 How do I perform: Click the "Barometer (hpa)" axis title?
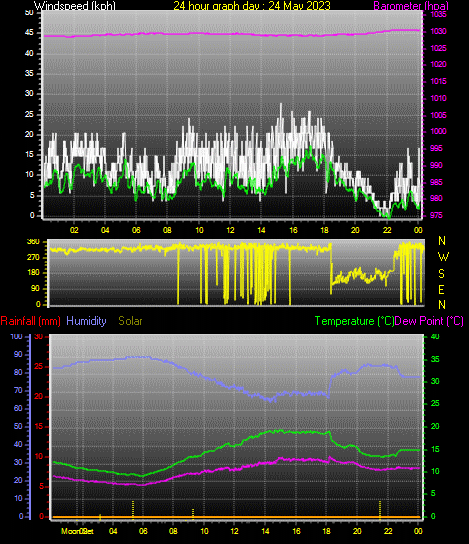(411, 6)
